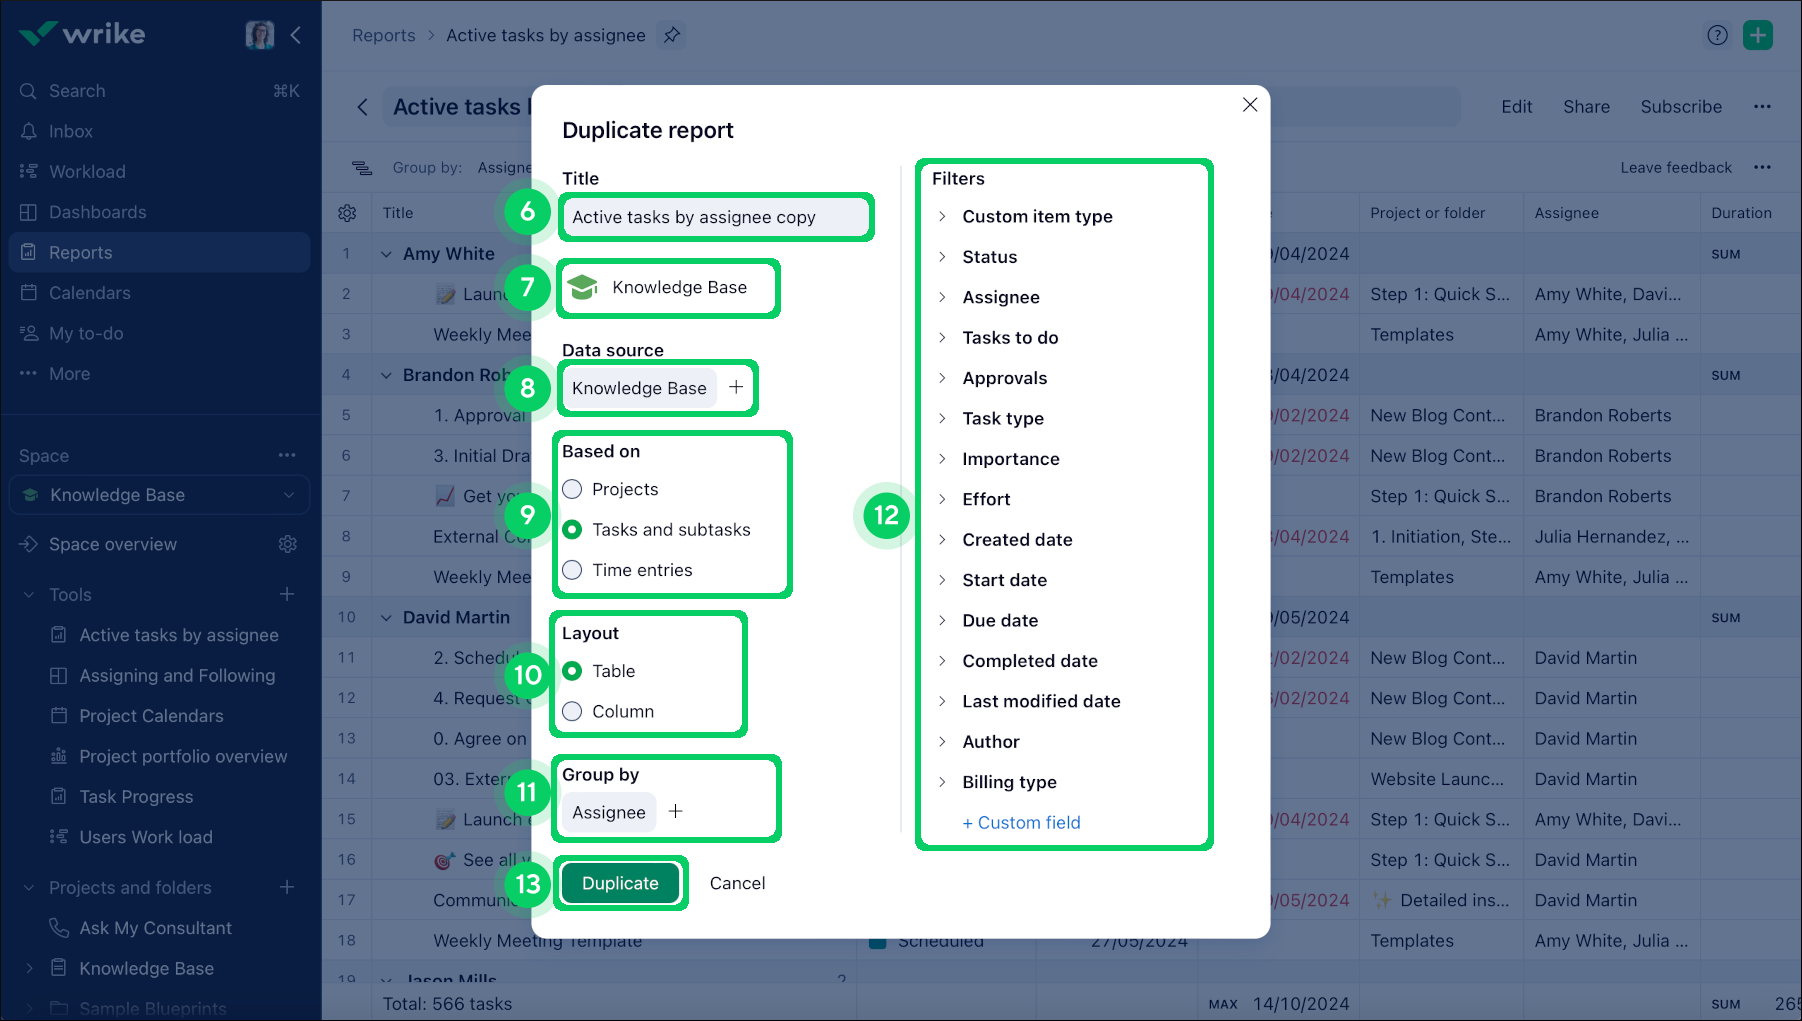Choose Time entries as report basis
1802x1021 pixels.
[572, 570]
